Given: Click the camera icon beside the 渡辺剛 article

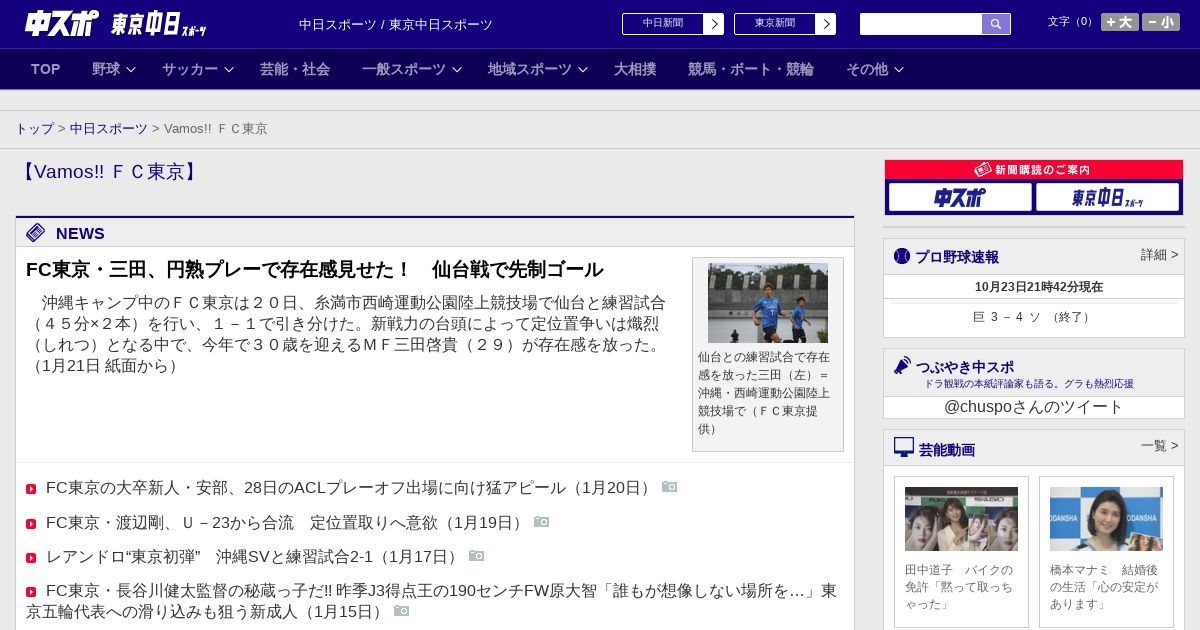Looking at the screenshot, I should pyautogui.click(x=541, y=522).
